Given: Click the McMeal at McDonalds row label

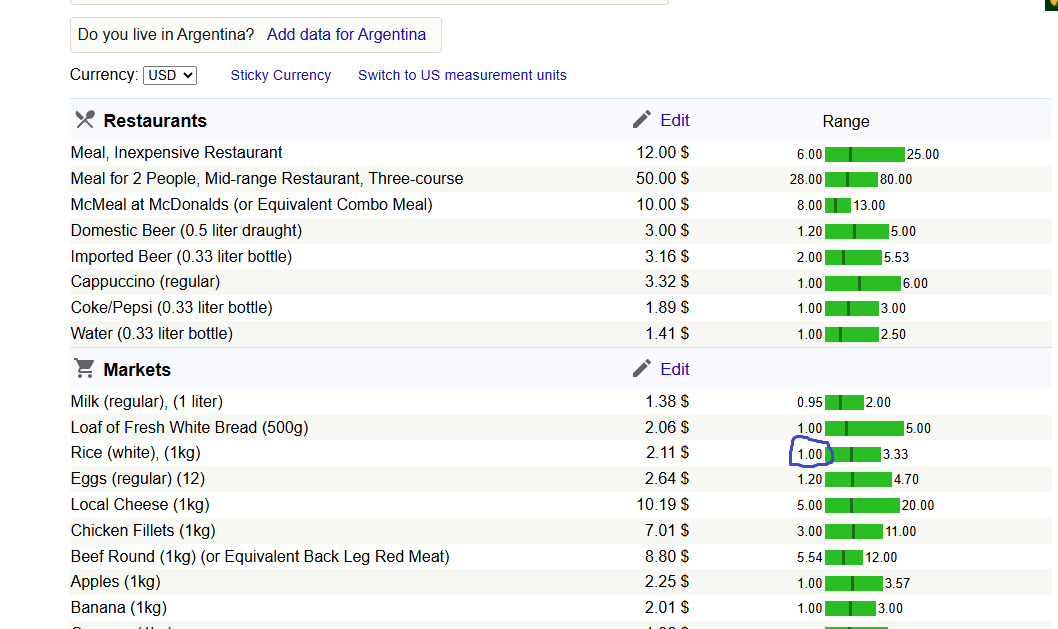Looking at the screenshot, I should click(x=251, y=204).
